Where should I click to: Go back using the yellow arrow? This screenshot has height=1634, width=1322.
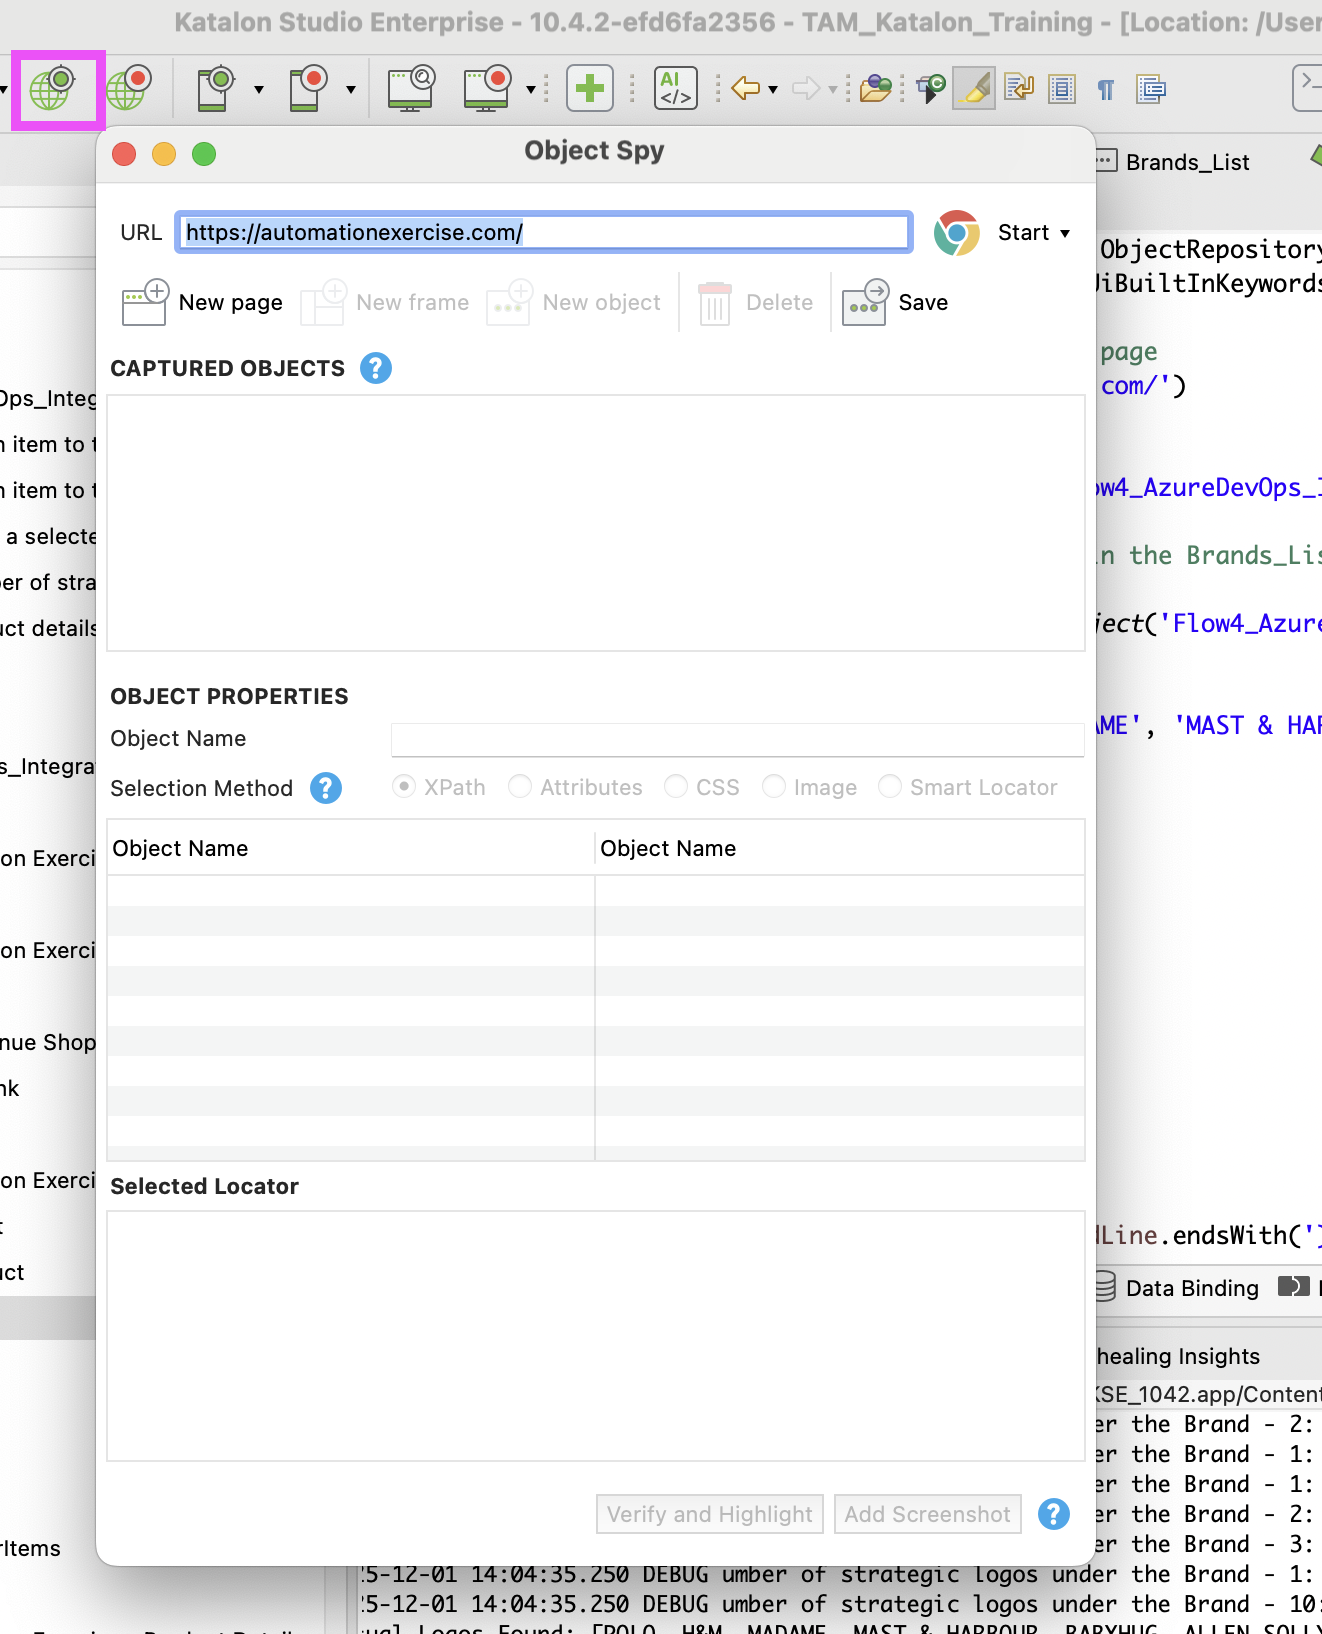(x=746, y=89)
